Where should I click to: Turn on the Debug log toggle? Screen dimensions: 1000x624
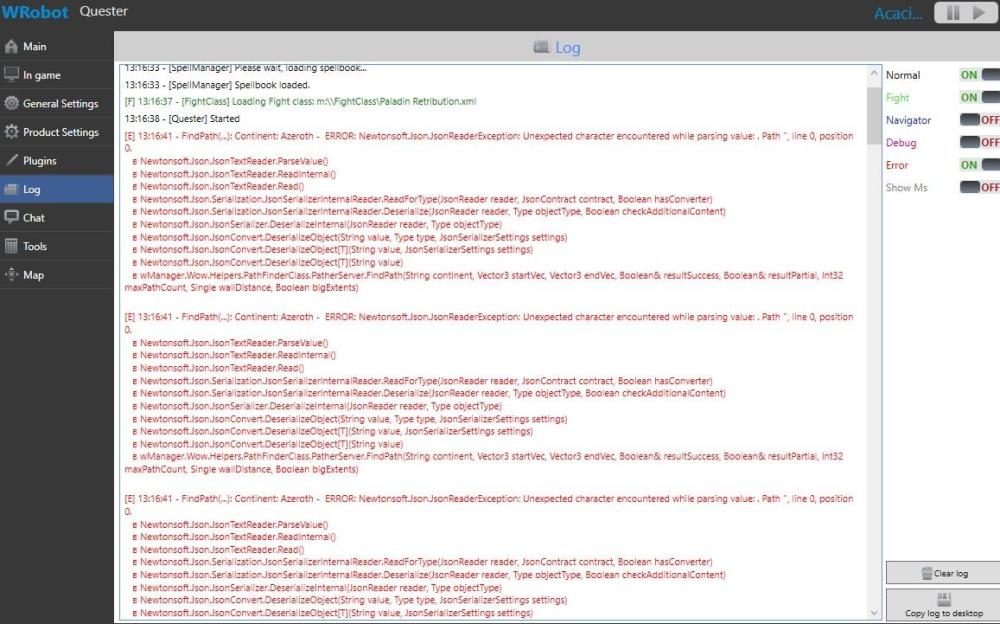tap(980, 142)
